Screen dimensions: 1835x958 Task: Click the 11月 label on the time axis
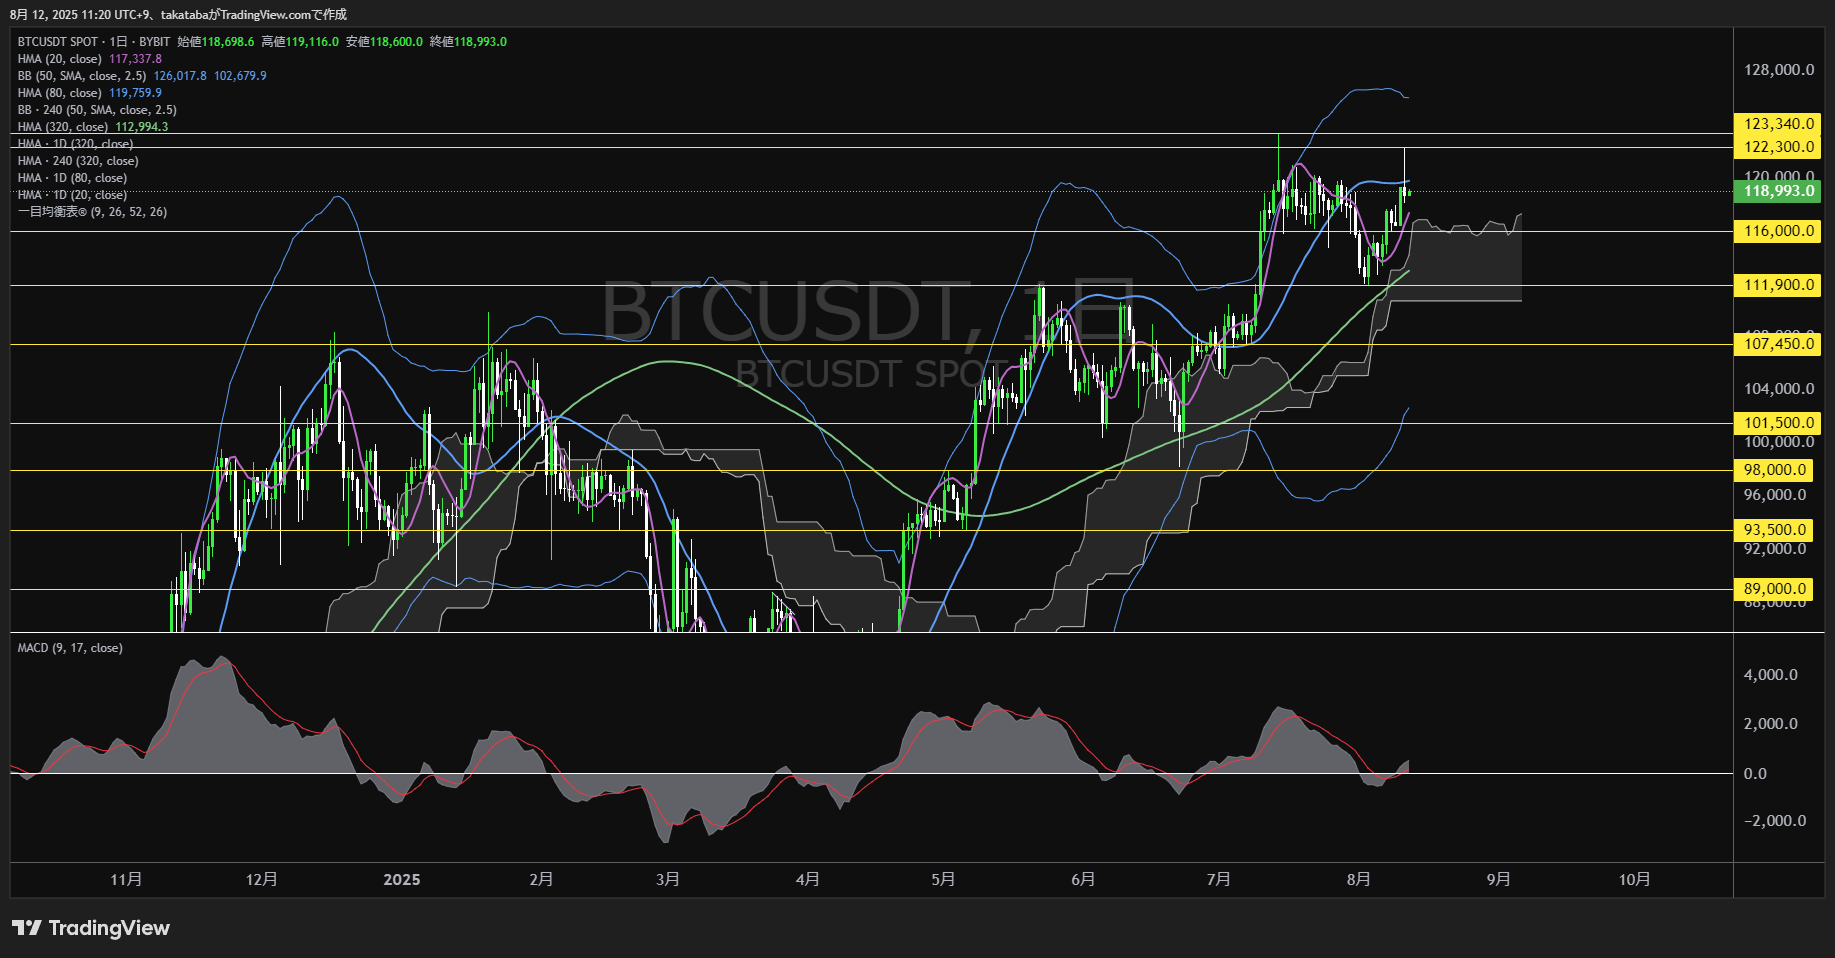(x=126, y=879)
